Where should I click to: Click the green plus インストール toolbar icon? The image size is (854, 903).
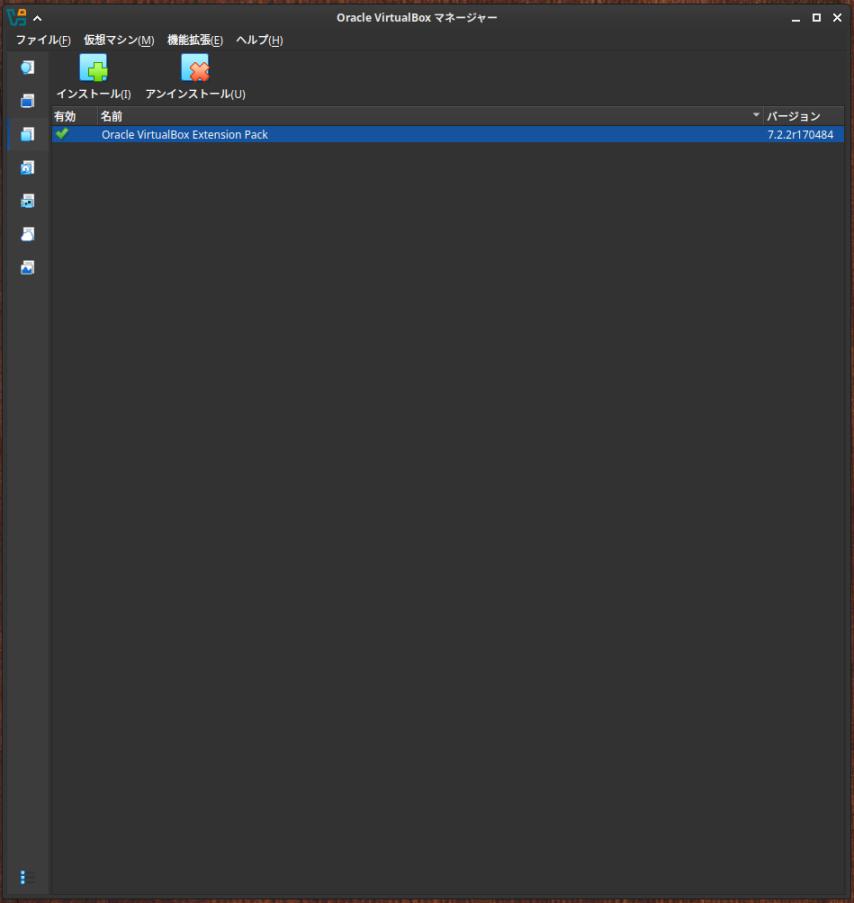[93, 68]
